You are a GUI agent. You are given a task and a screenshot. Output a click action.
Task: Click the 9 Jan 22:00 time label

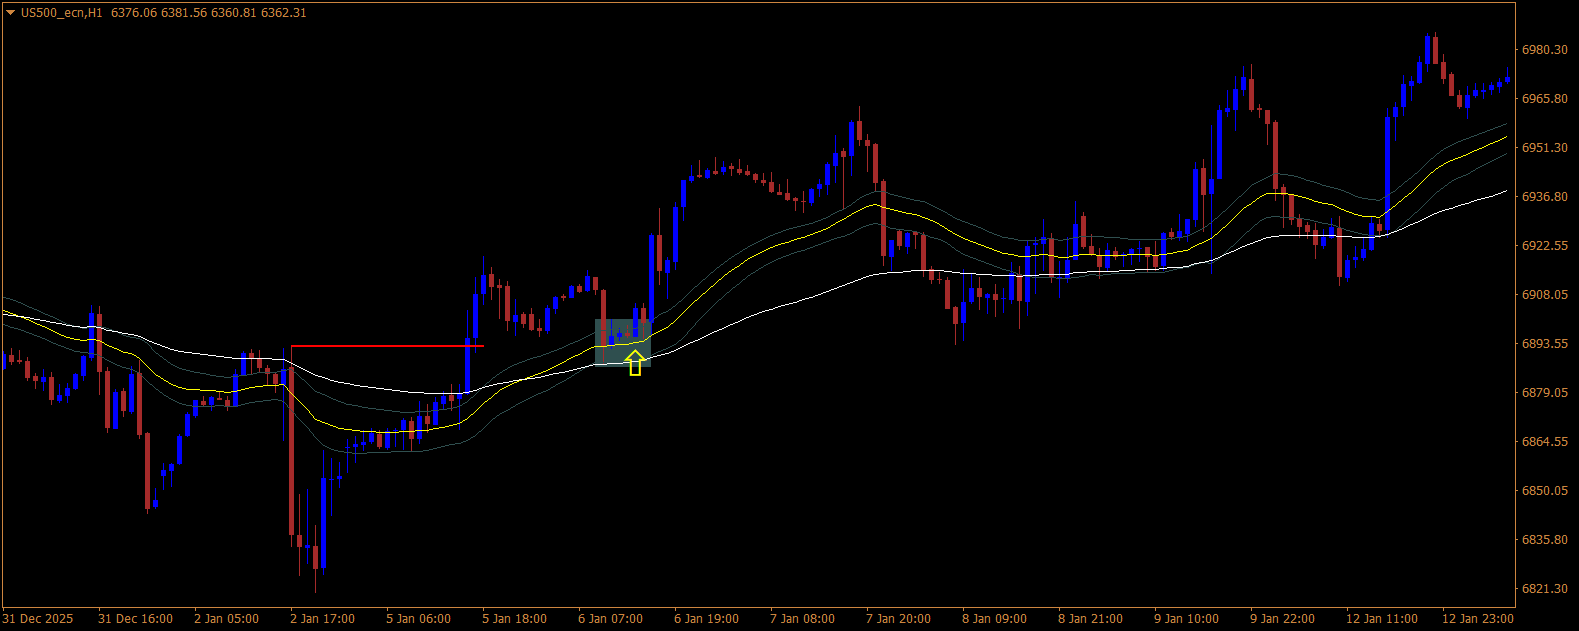click(x=1282, y=619)
